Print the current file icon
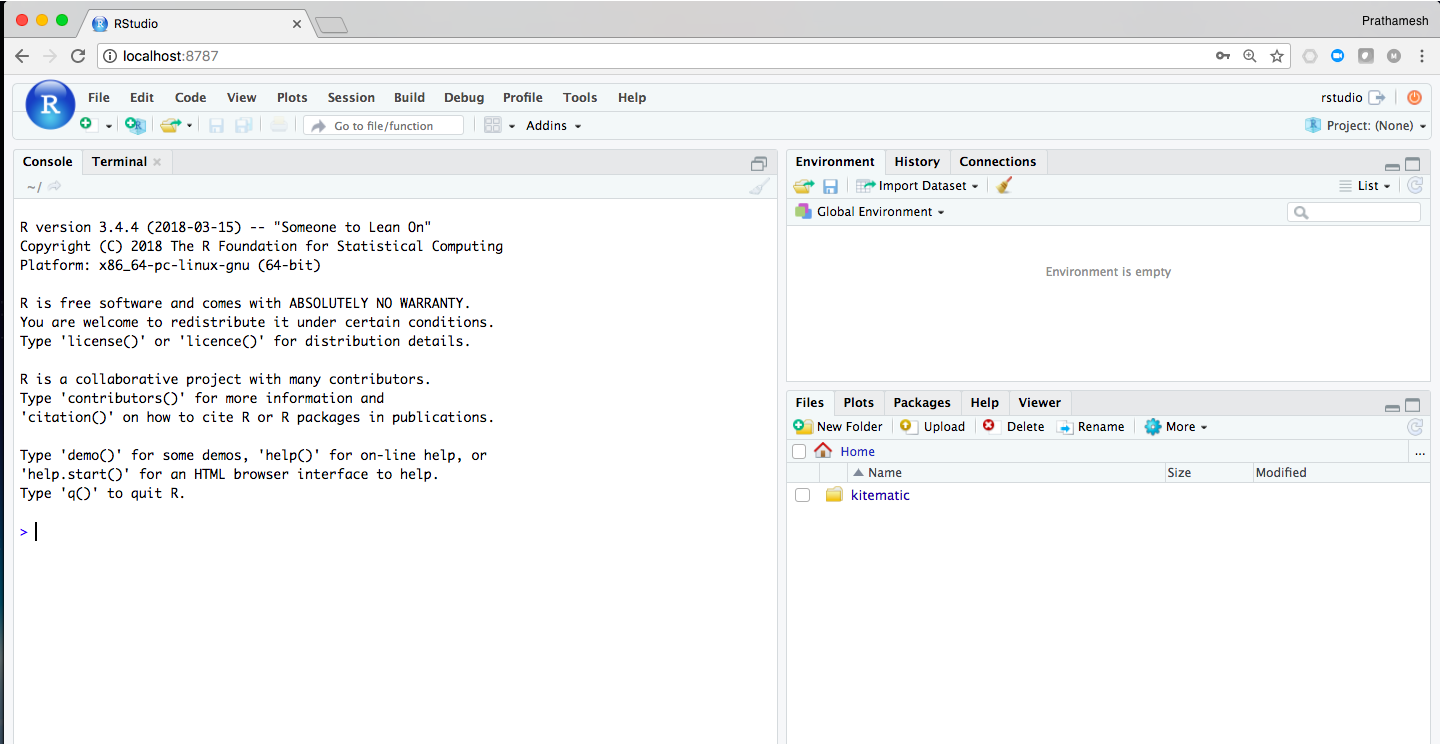Screen dimensions: 1440x744 pos(279,125)
